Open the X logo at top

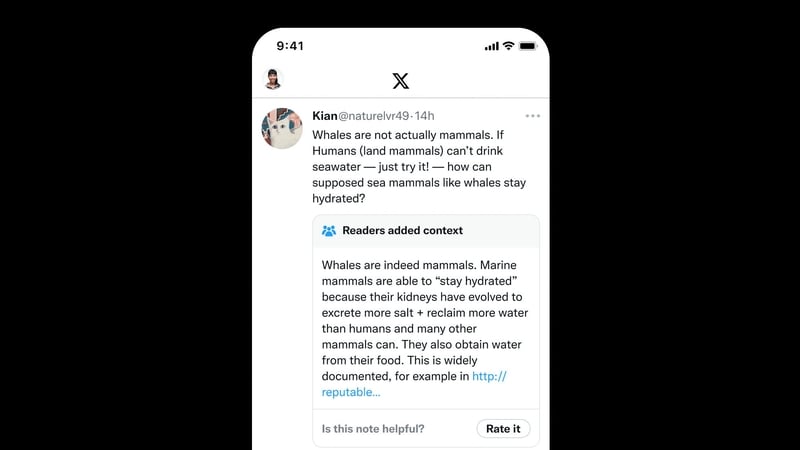[401, 81]
